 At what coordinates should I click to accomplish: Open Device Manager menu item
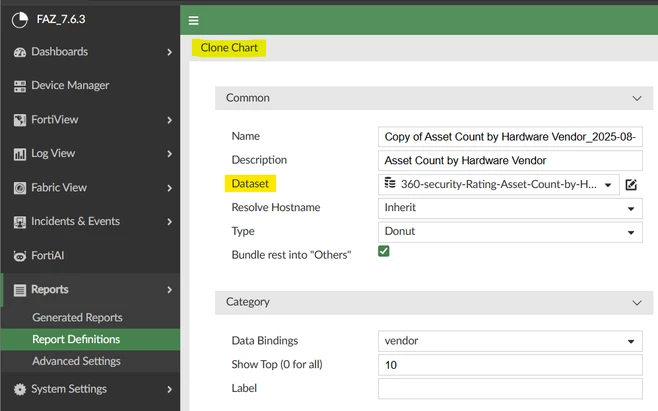pyautogui.click(x=90, y=86)
